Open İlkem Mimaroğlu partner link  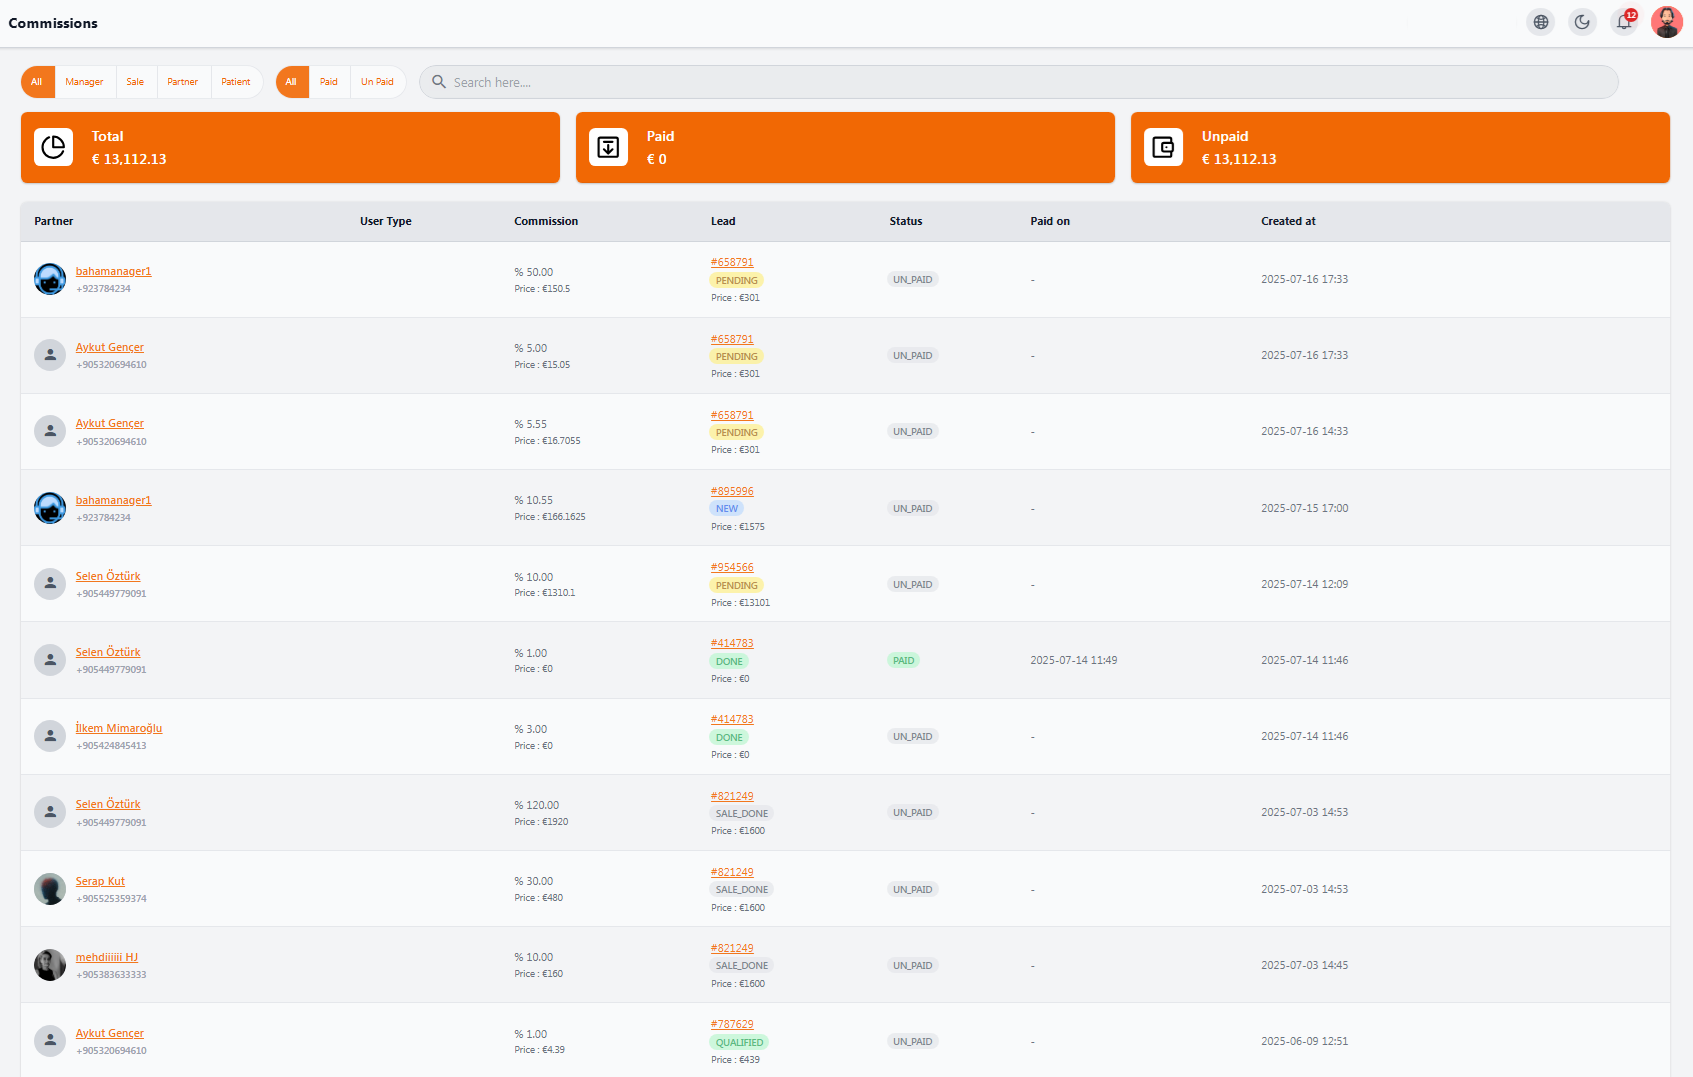119,728
